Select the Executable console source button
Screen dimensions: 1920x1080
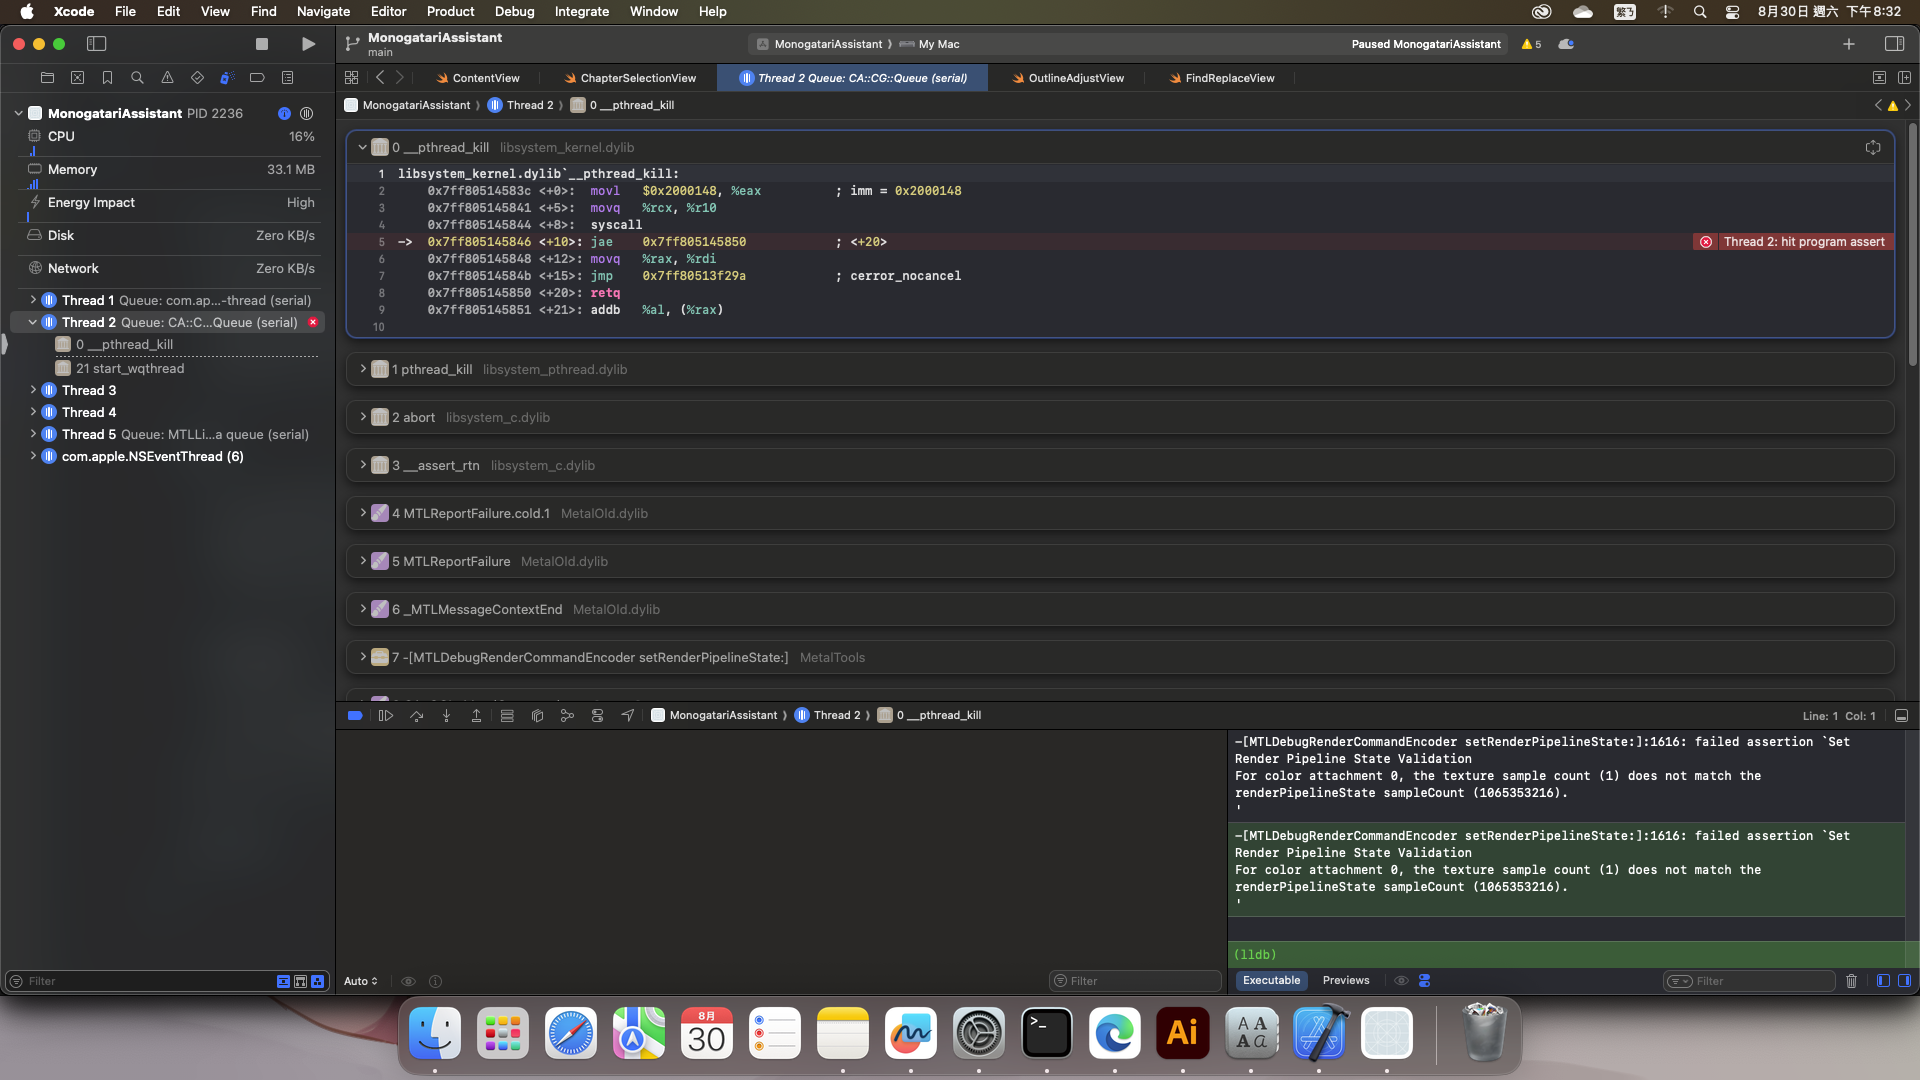1271,981
